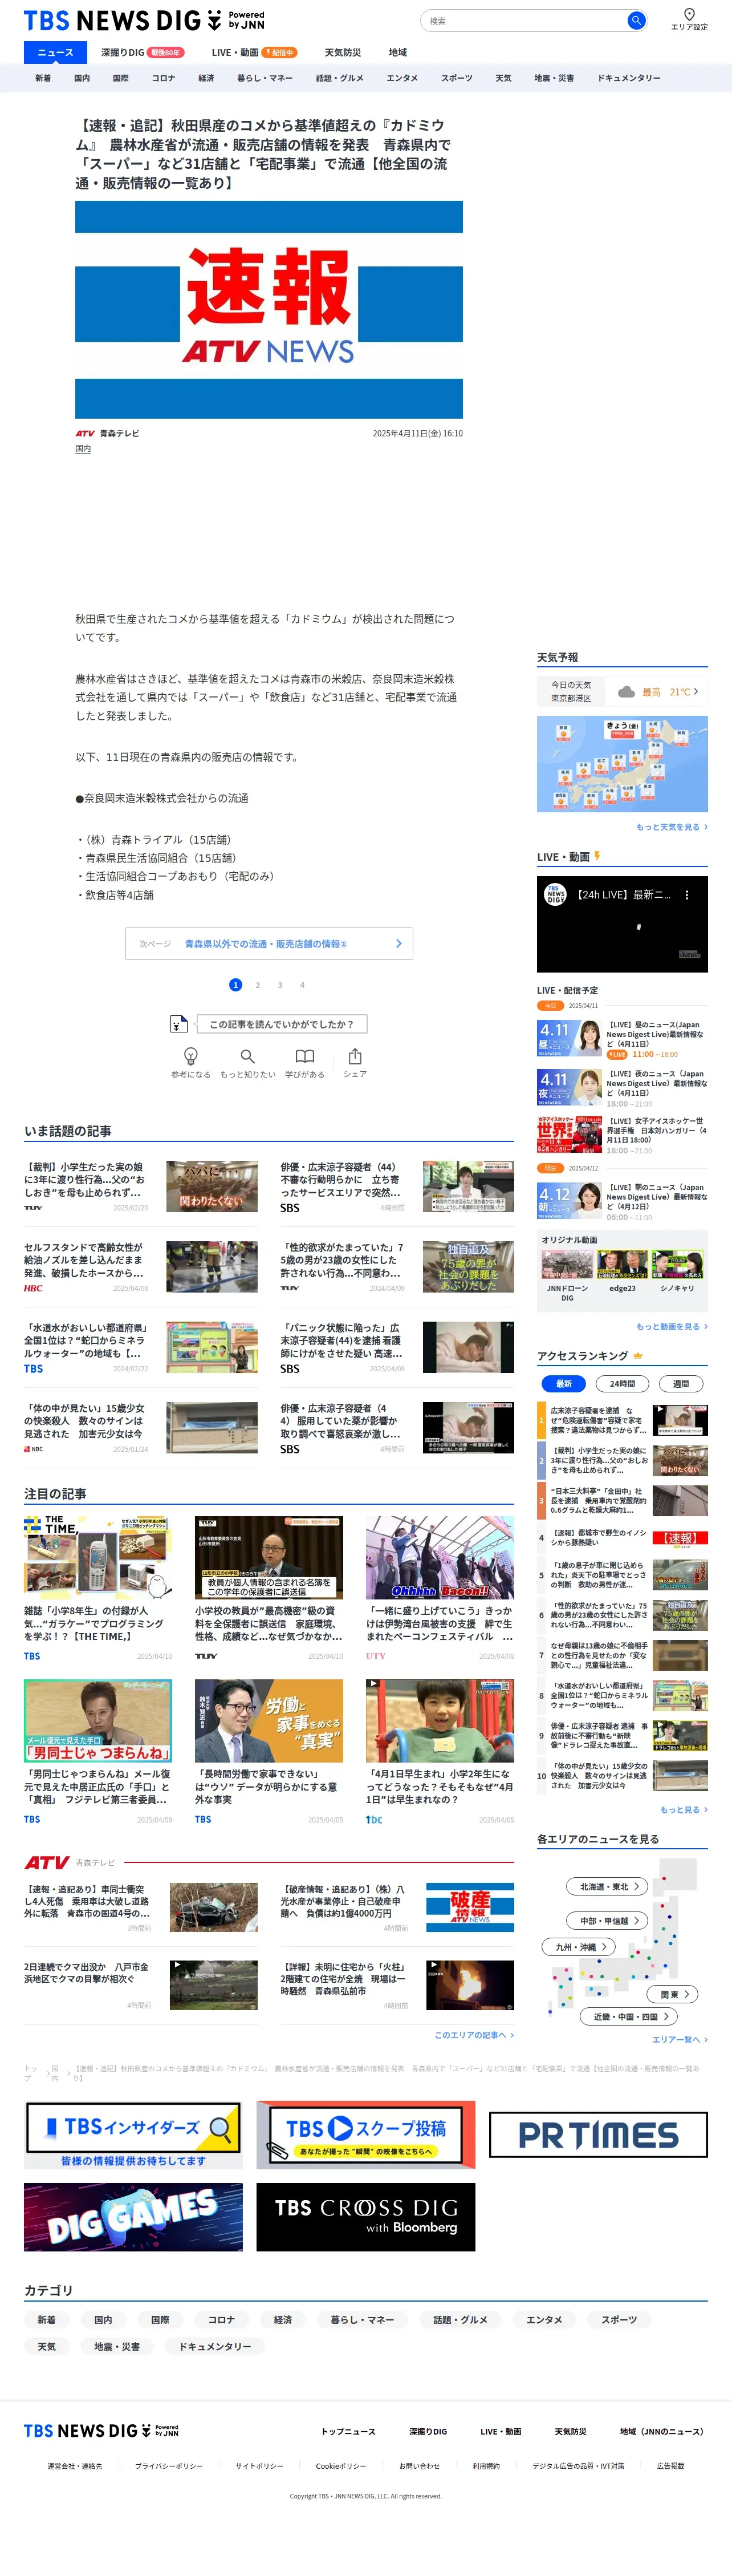The width and height of the screenshot is (732, 2576).
Task: Click the 参考になる lightbulb icon
Action: (x=191, y=1056)
